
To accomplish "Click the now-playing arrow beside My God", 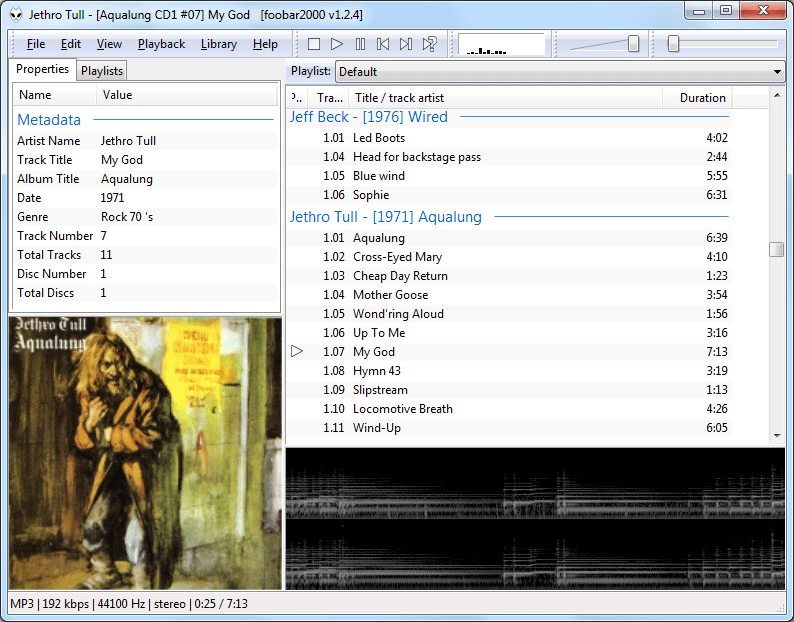I will [x=297, y=351].
